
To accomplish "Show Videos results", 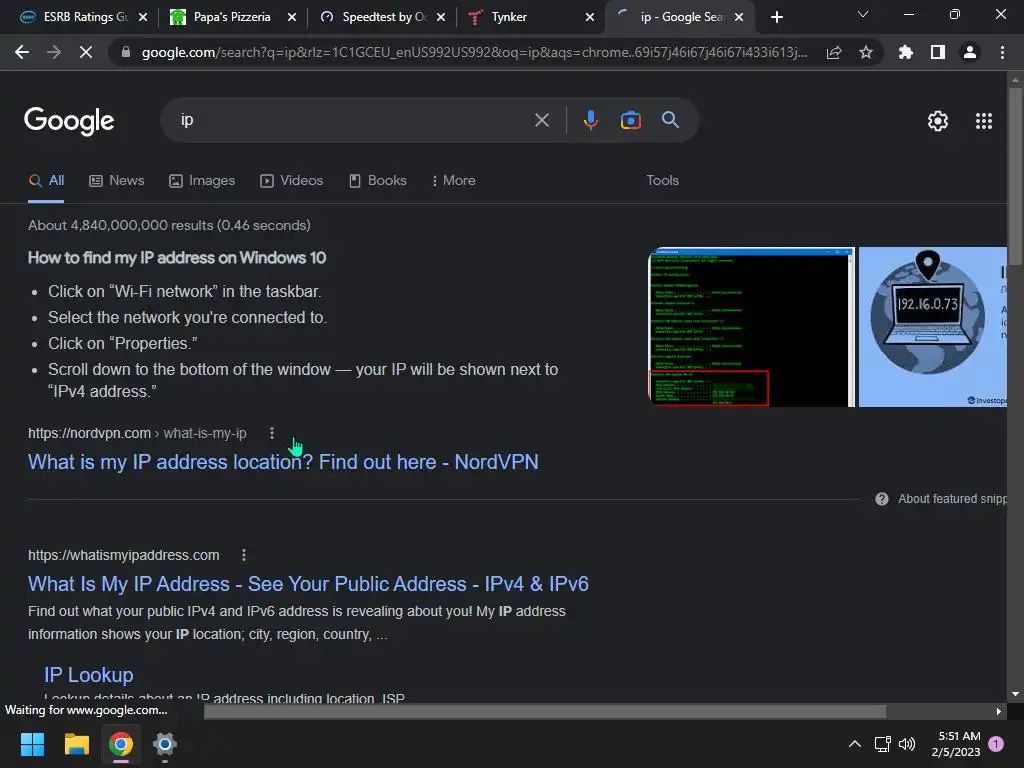I will point(291,180).
